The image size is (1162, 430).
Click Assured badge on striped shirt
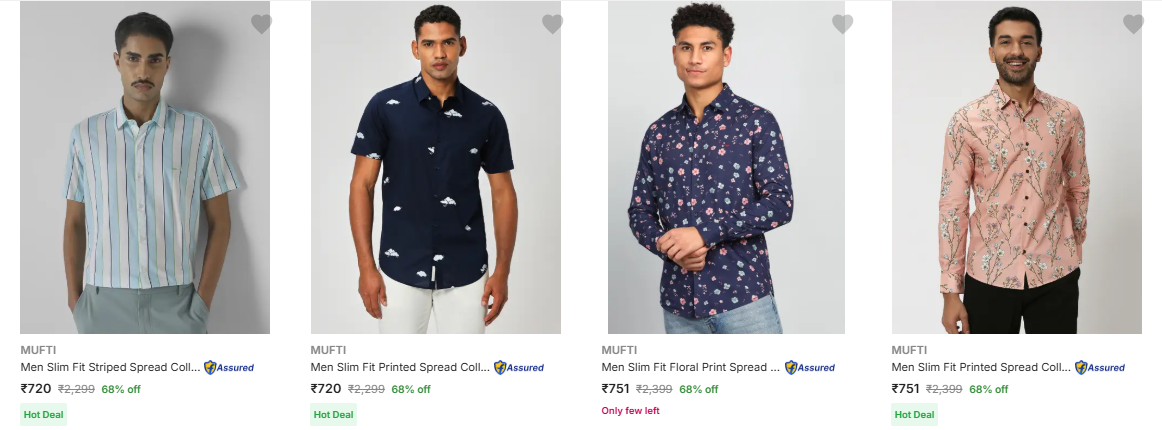229,367
